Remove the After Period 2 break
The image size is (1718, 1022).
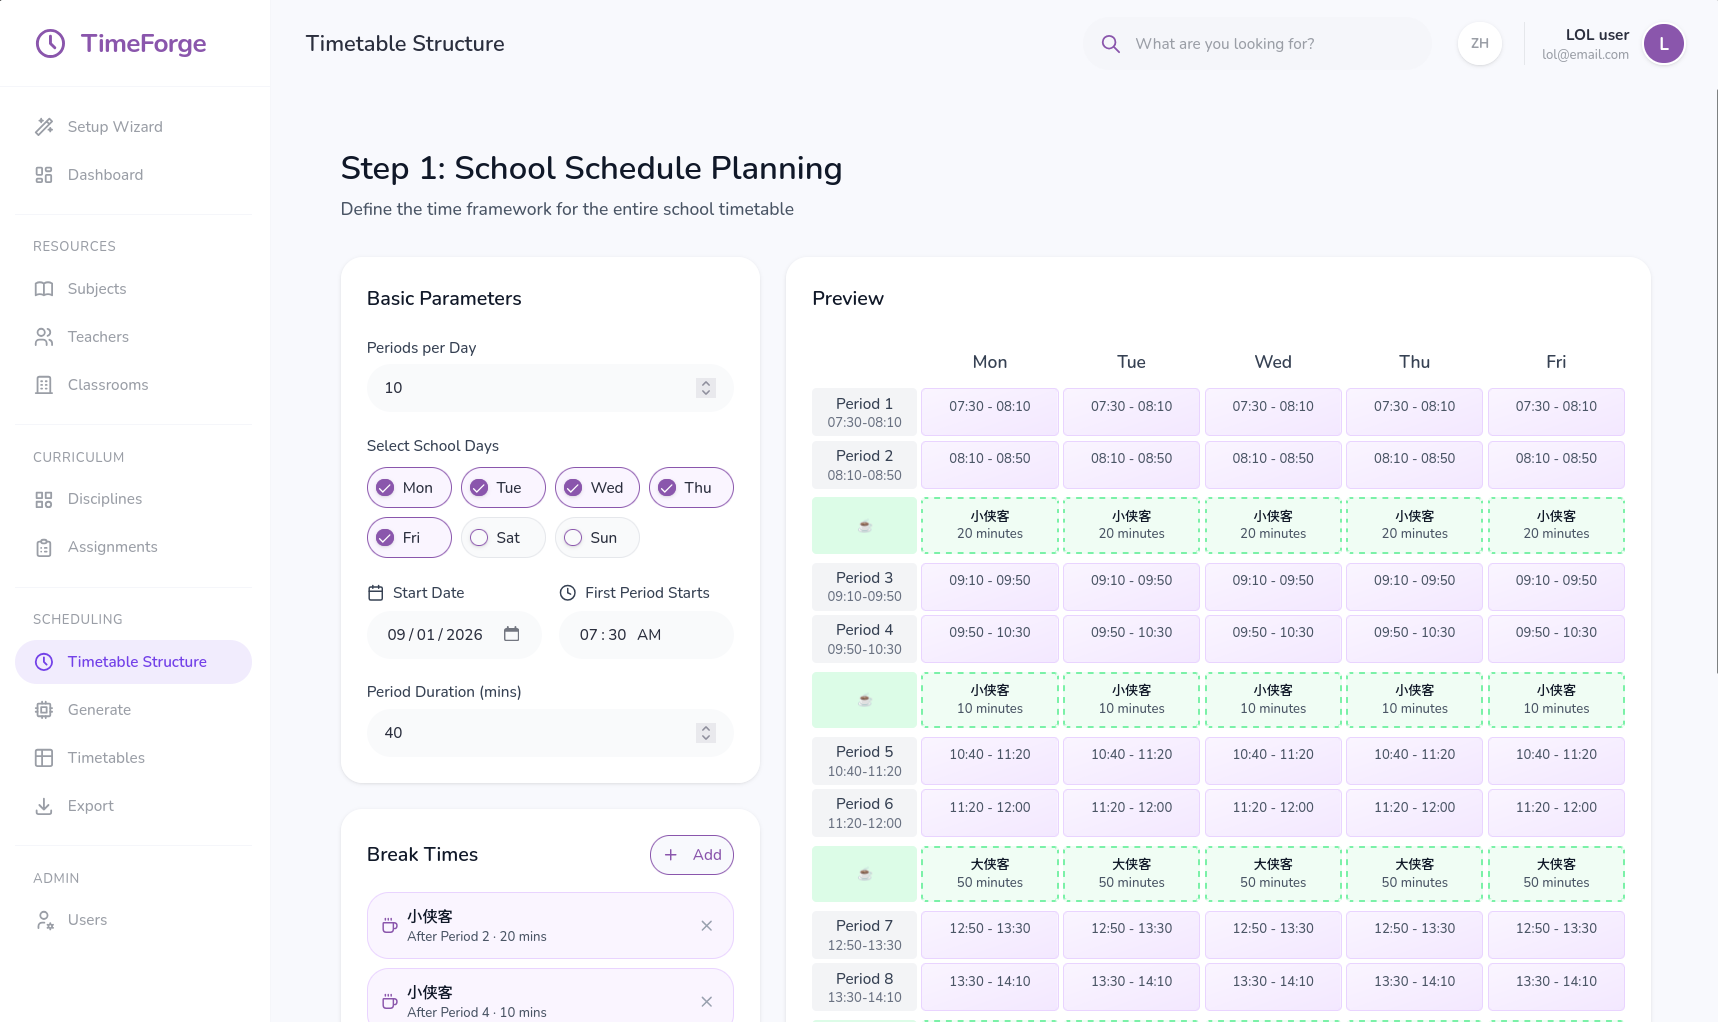[x=706, y=926]
